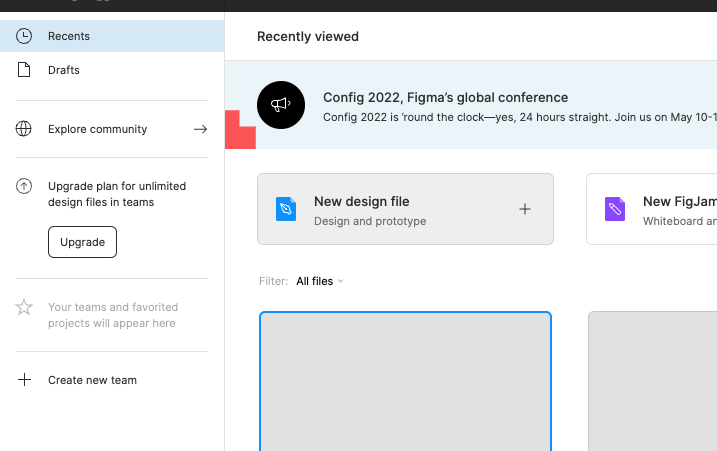Click the blue design file pen icon
The width and height of the screenshot is (717, 451).
[x=286, y=209]
